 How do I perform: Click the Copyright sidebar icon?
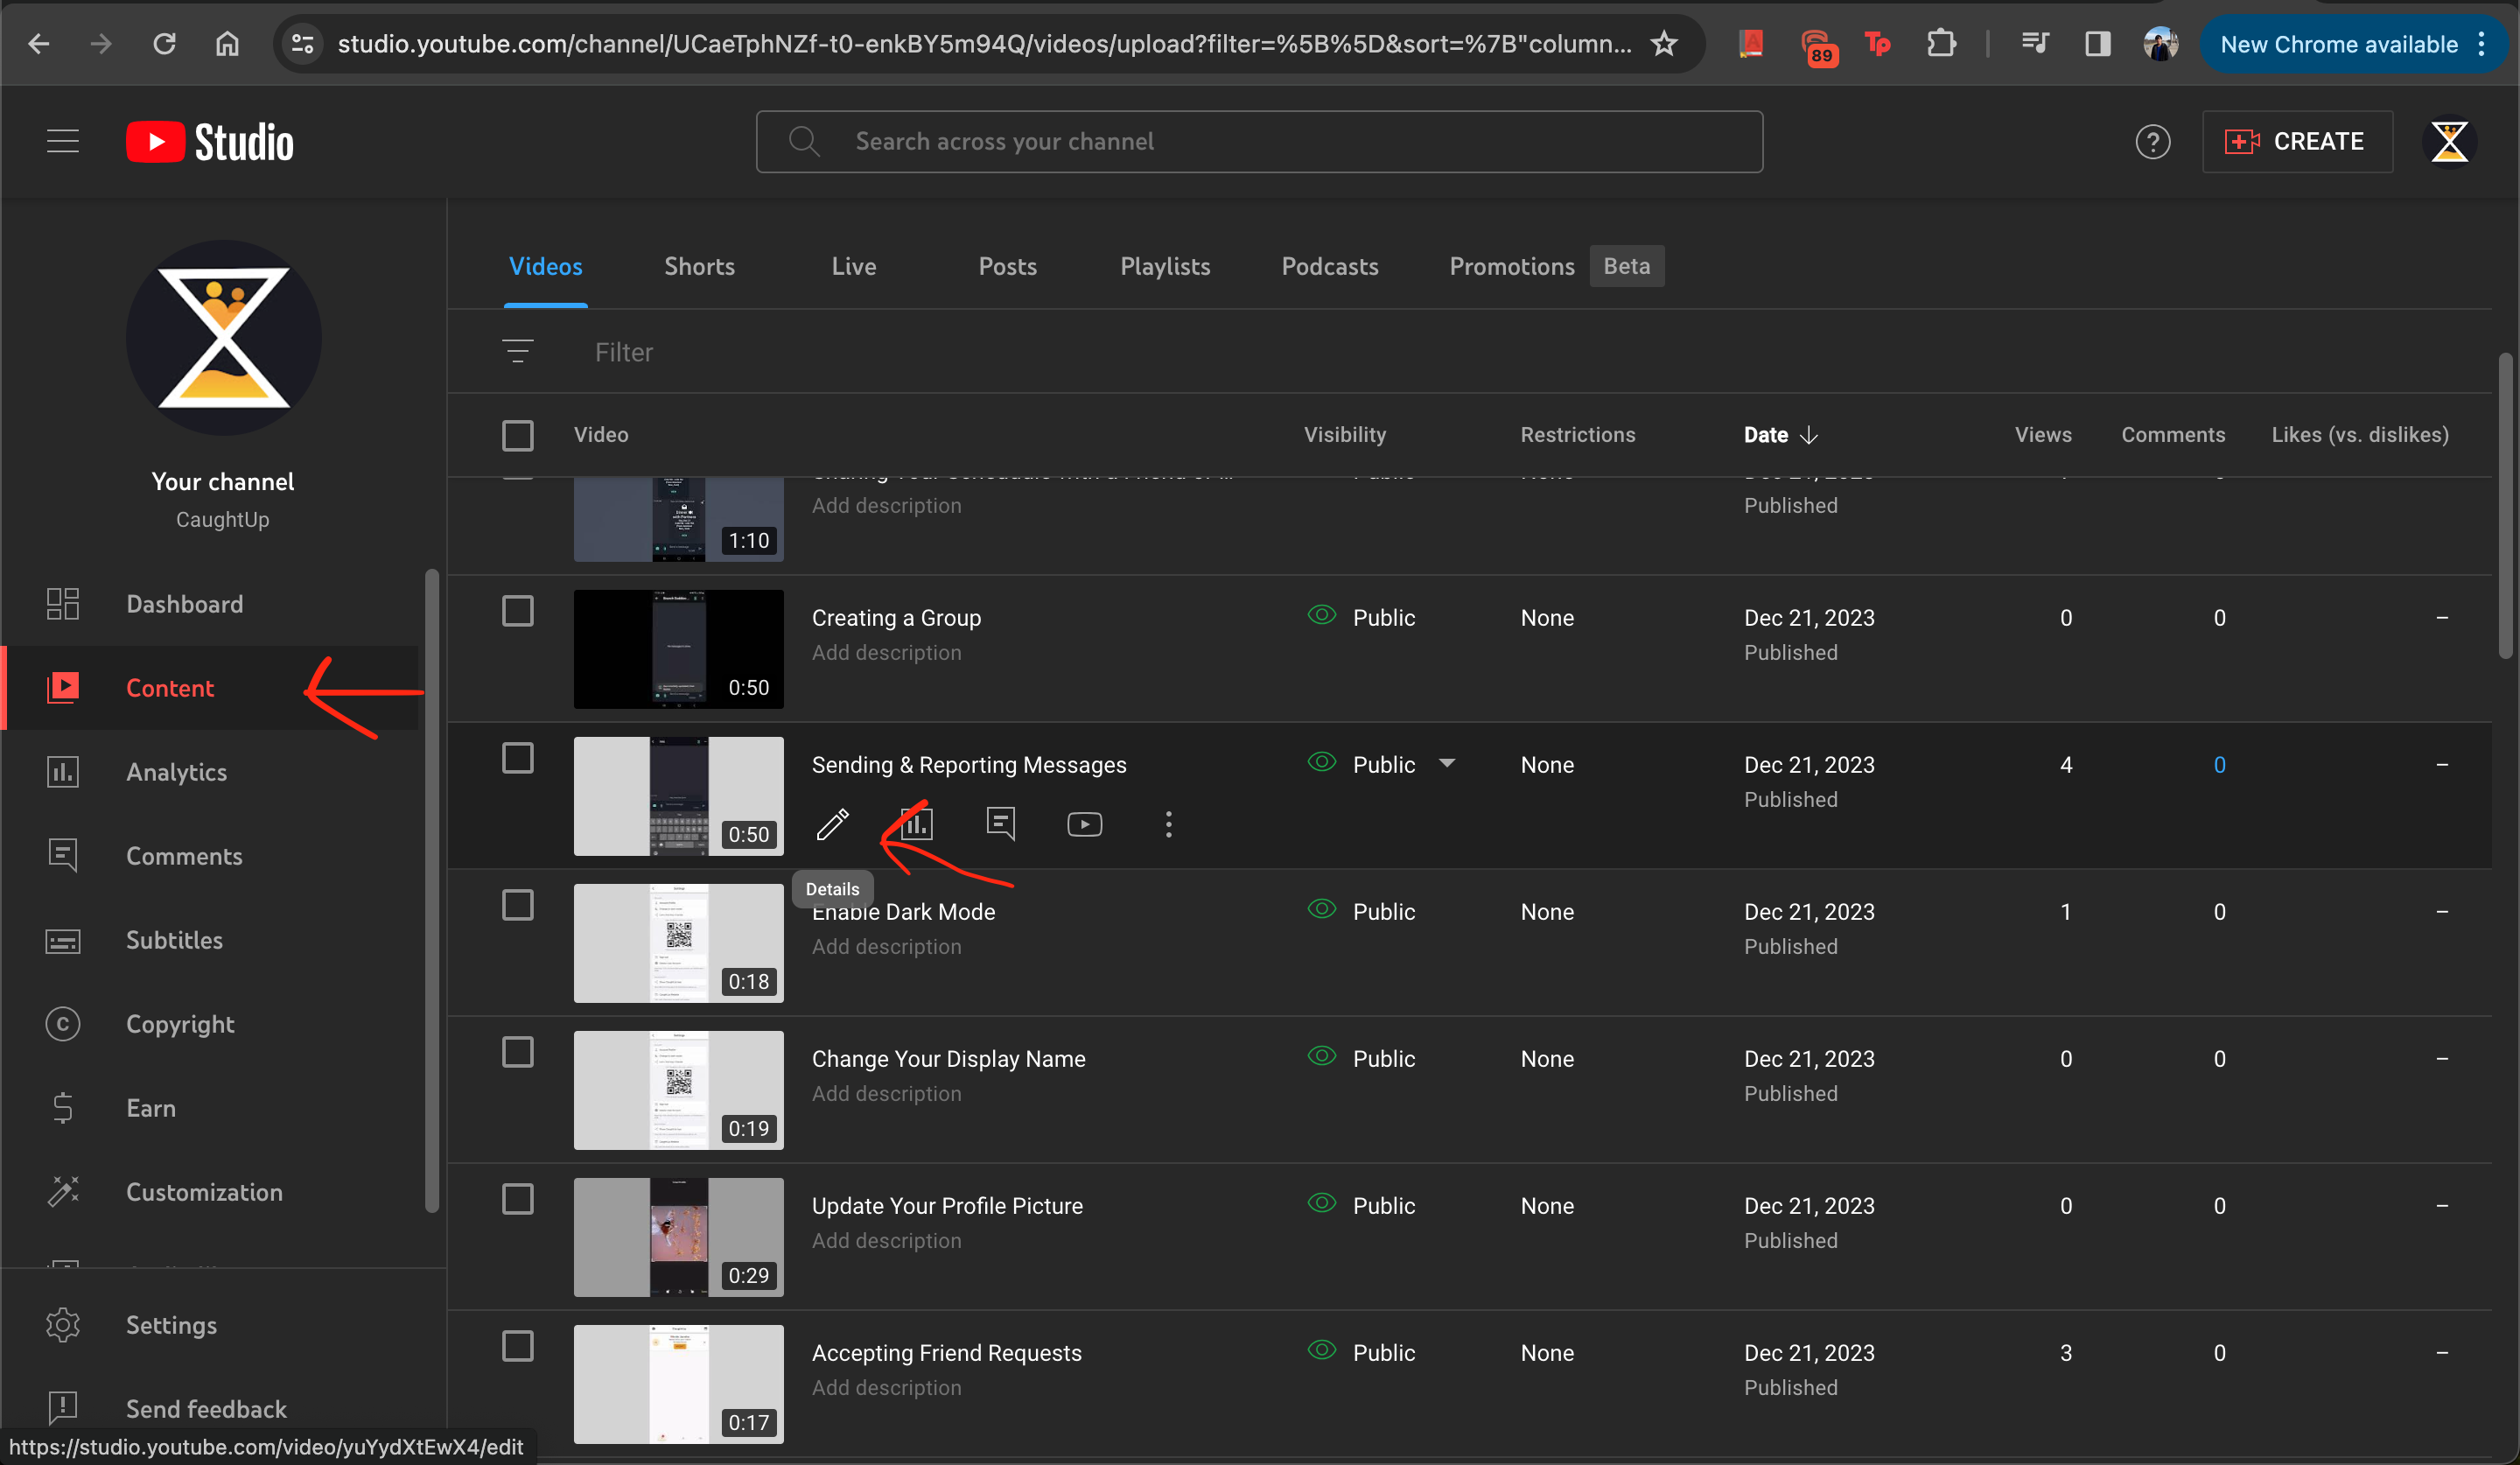[63, 1024]
